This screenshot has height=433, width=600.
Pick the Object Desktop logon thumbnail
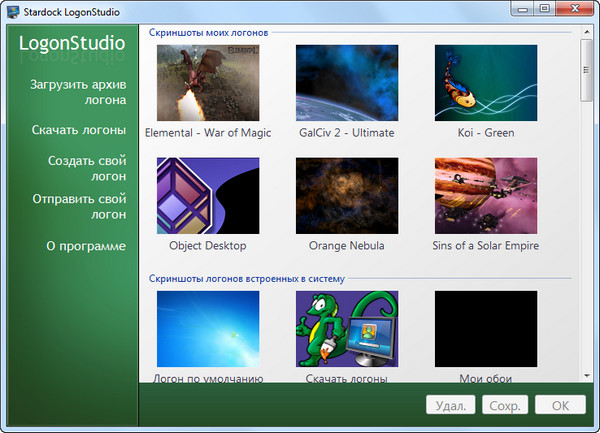tap(208, 195)
